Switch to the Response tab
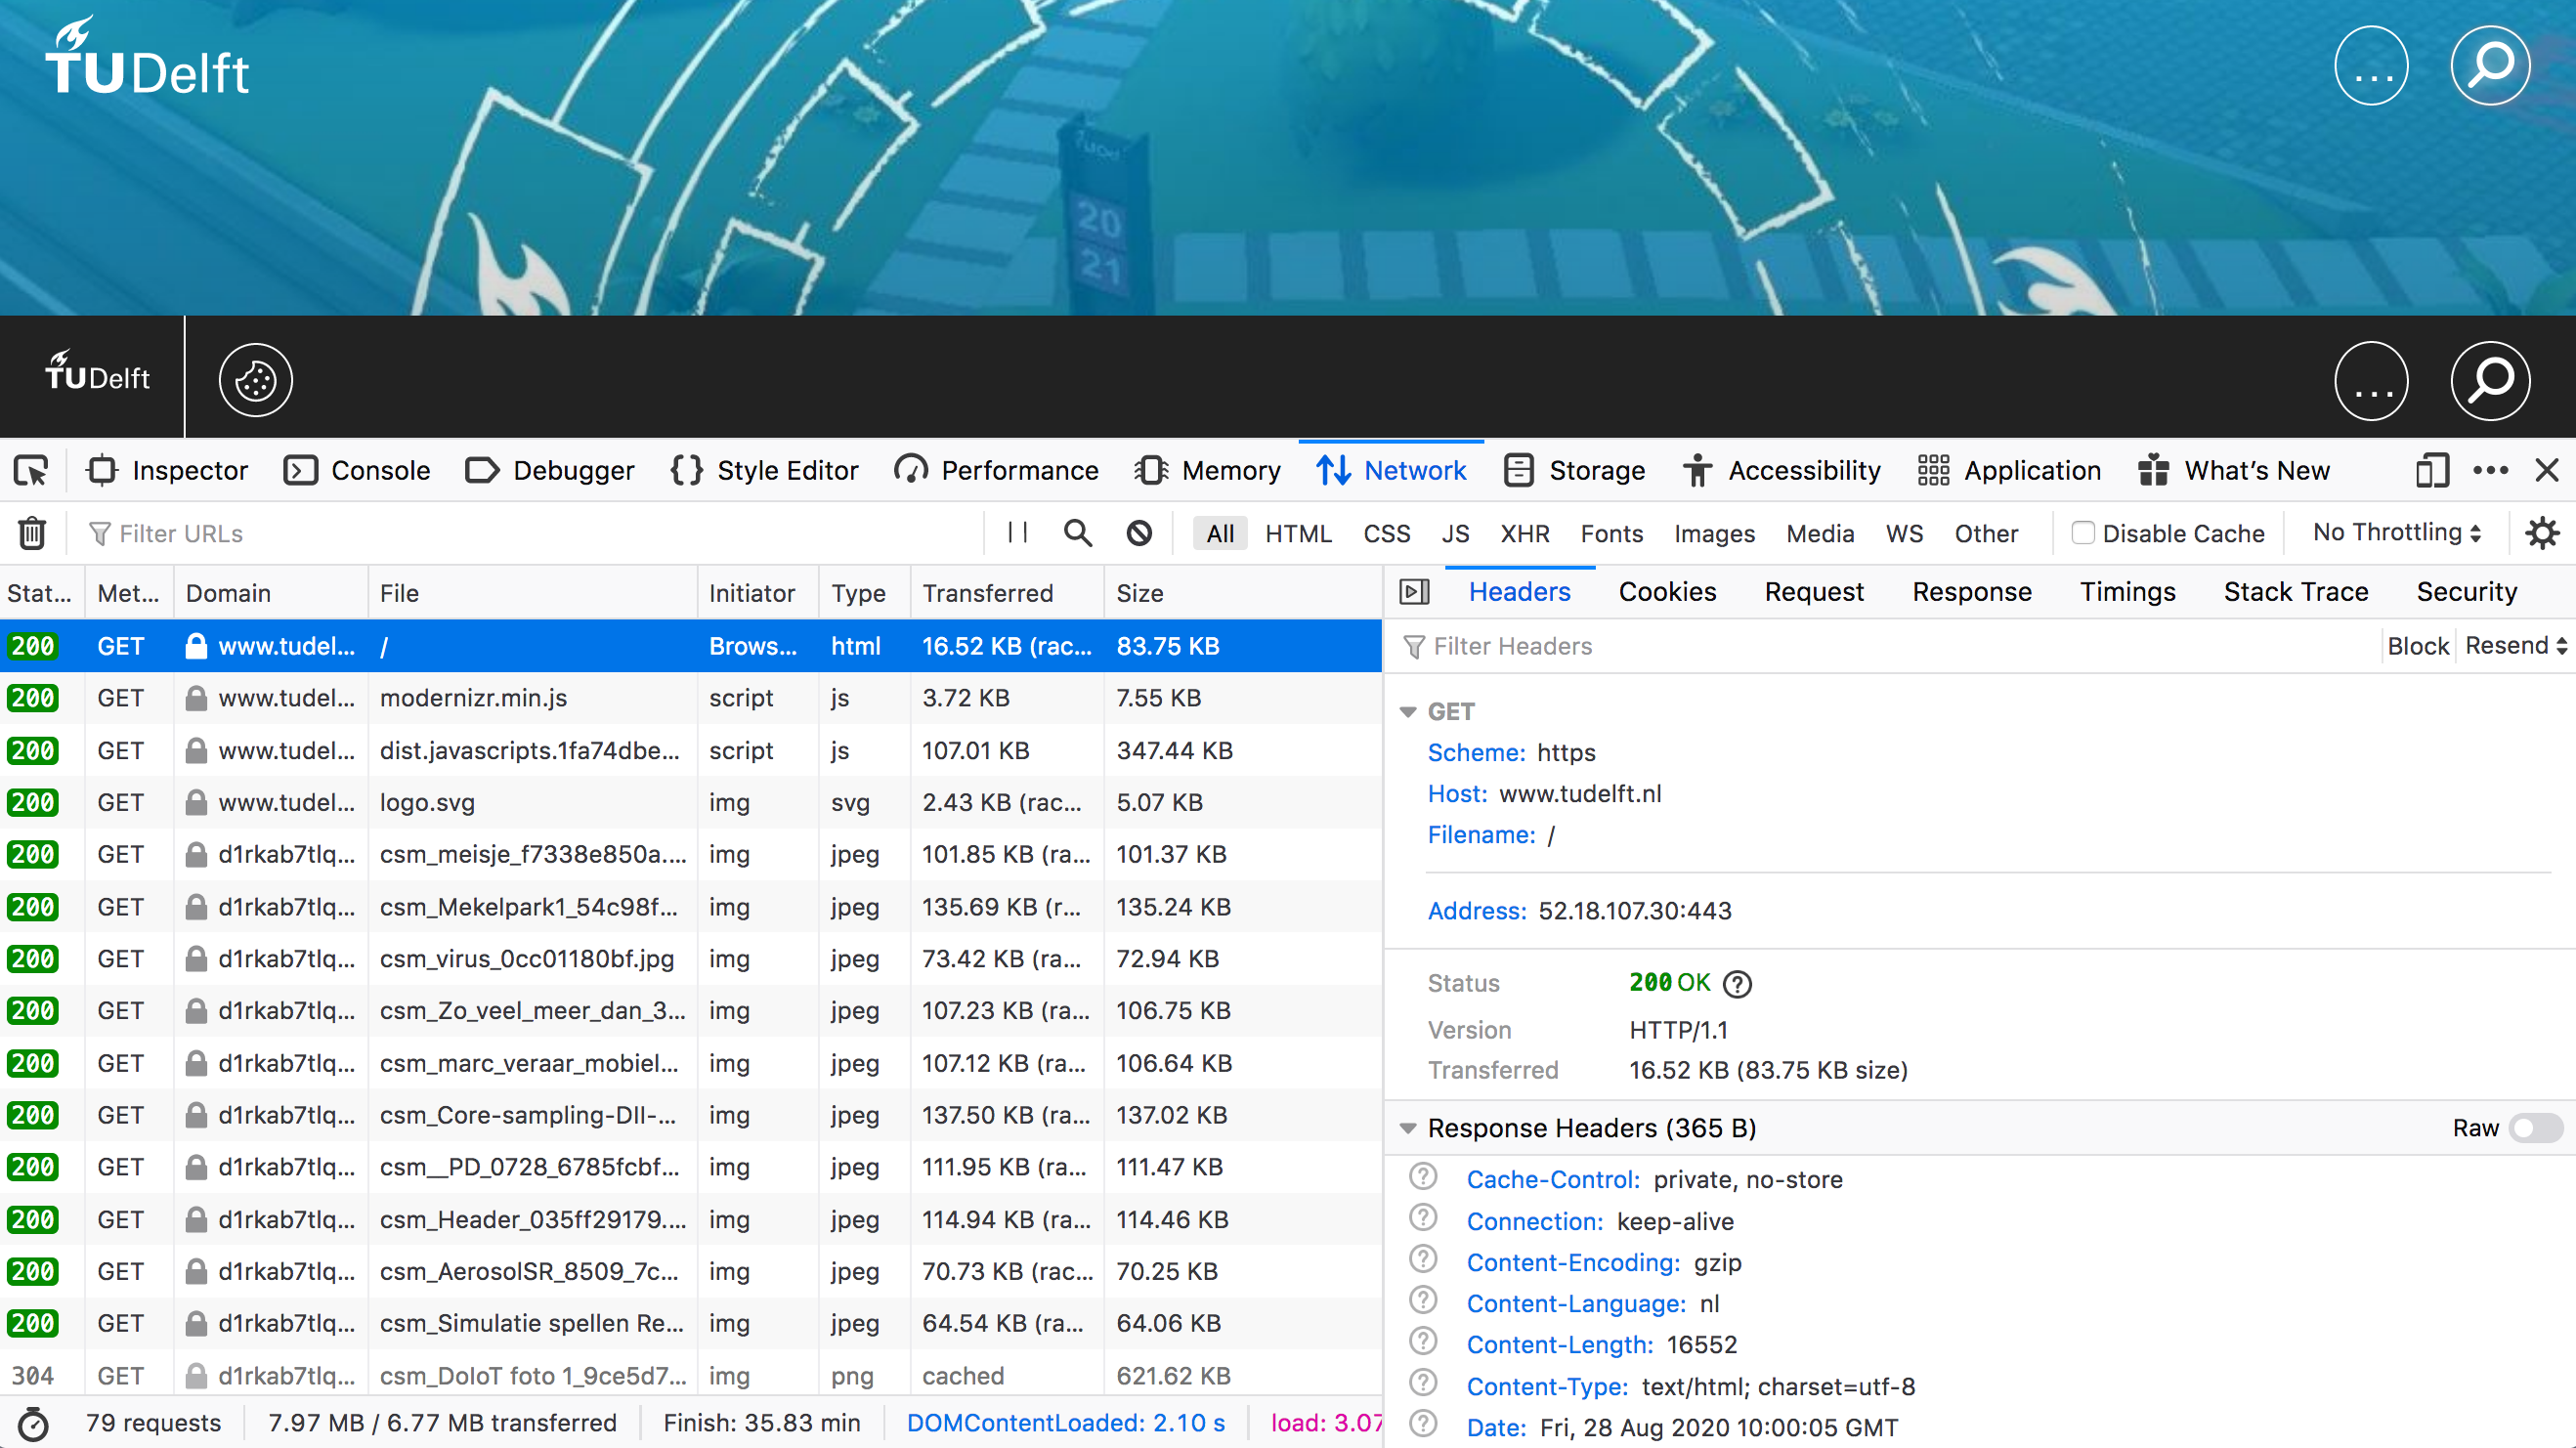The image size is (2576, 1448). click(1969, 590)
